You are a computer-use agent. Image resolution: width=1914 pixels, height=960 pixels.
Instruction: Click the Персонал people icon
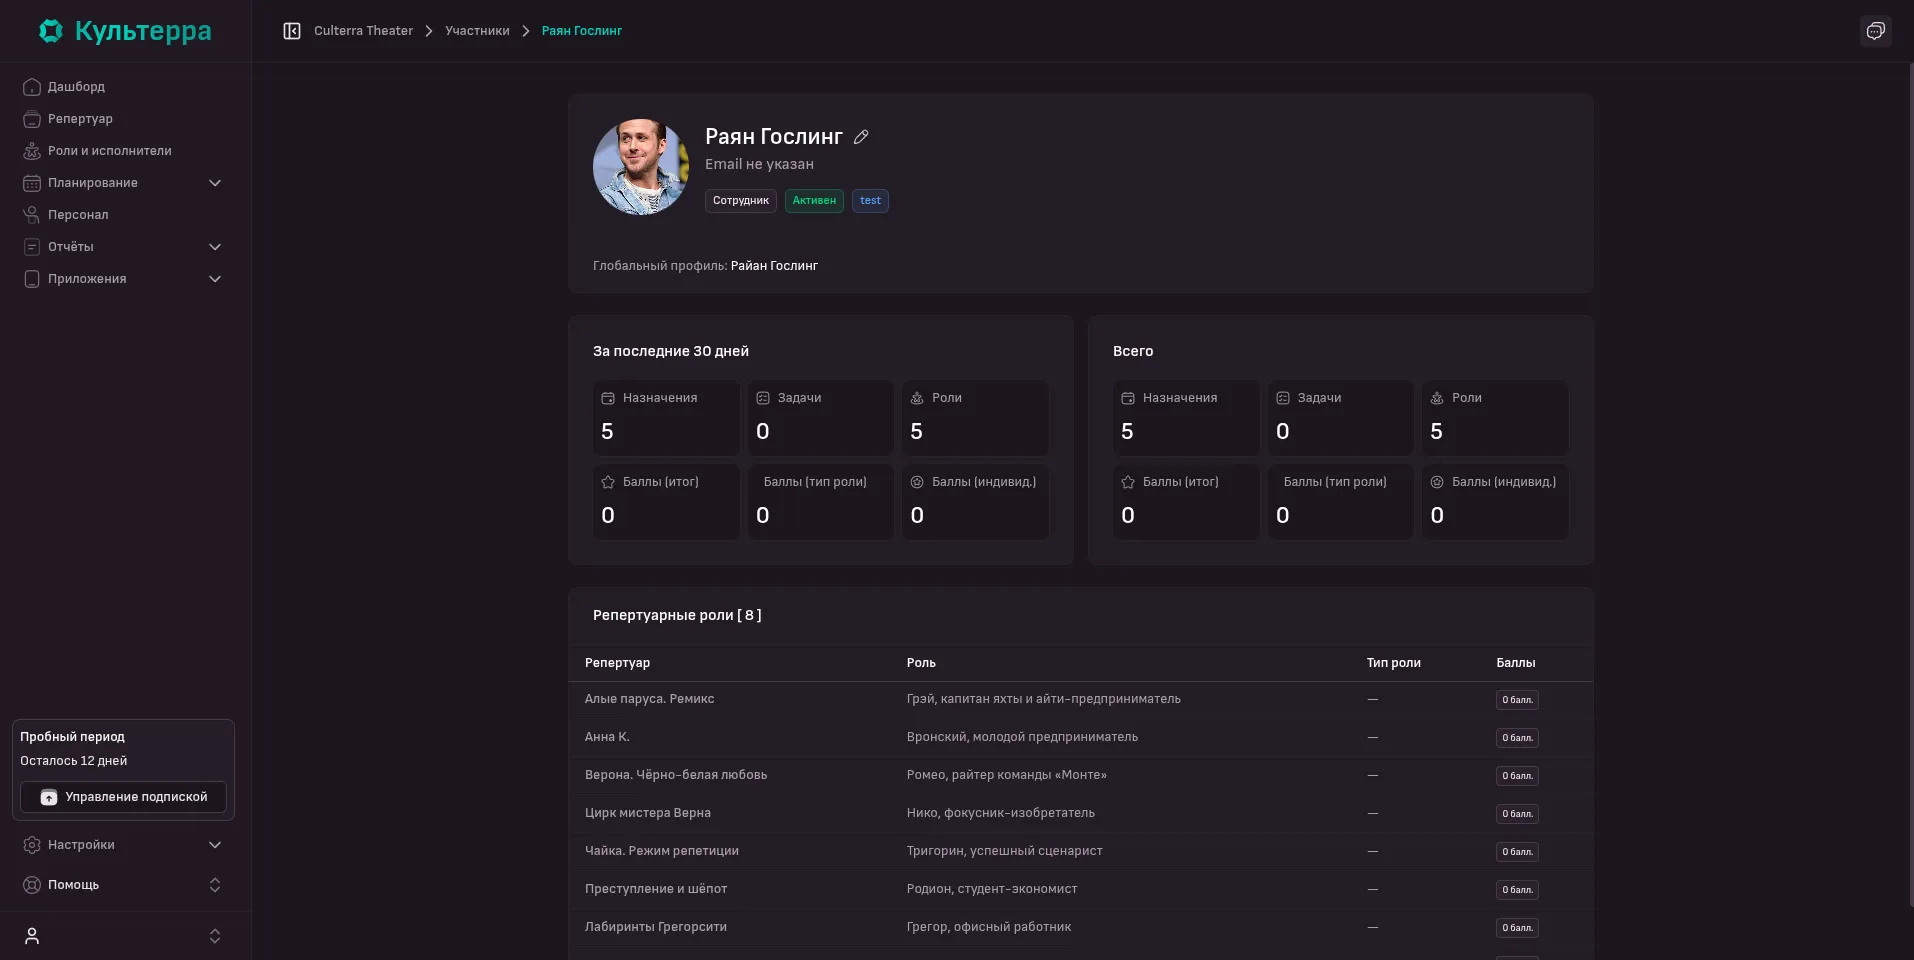32,215
